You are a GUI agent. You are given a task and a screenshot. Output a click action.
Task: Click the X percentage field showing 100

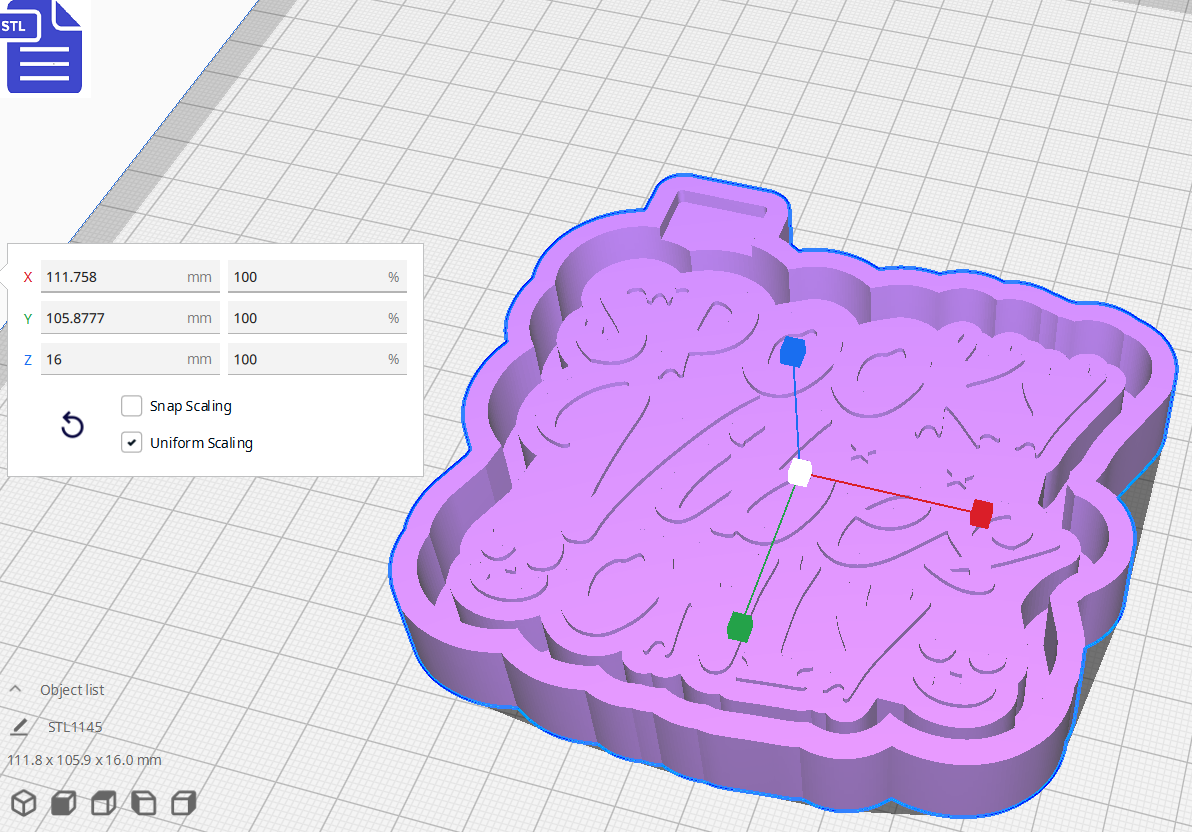317,276
